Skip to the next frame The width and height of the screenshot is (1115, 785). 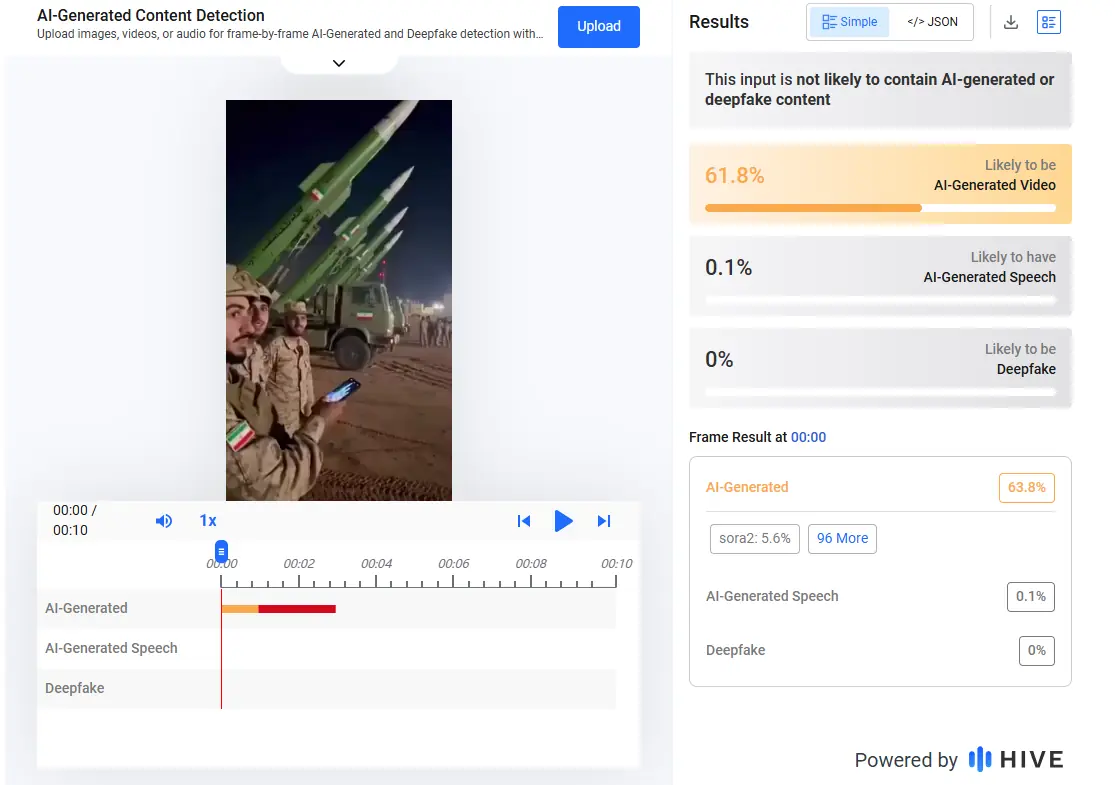coord(603,521)
